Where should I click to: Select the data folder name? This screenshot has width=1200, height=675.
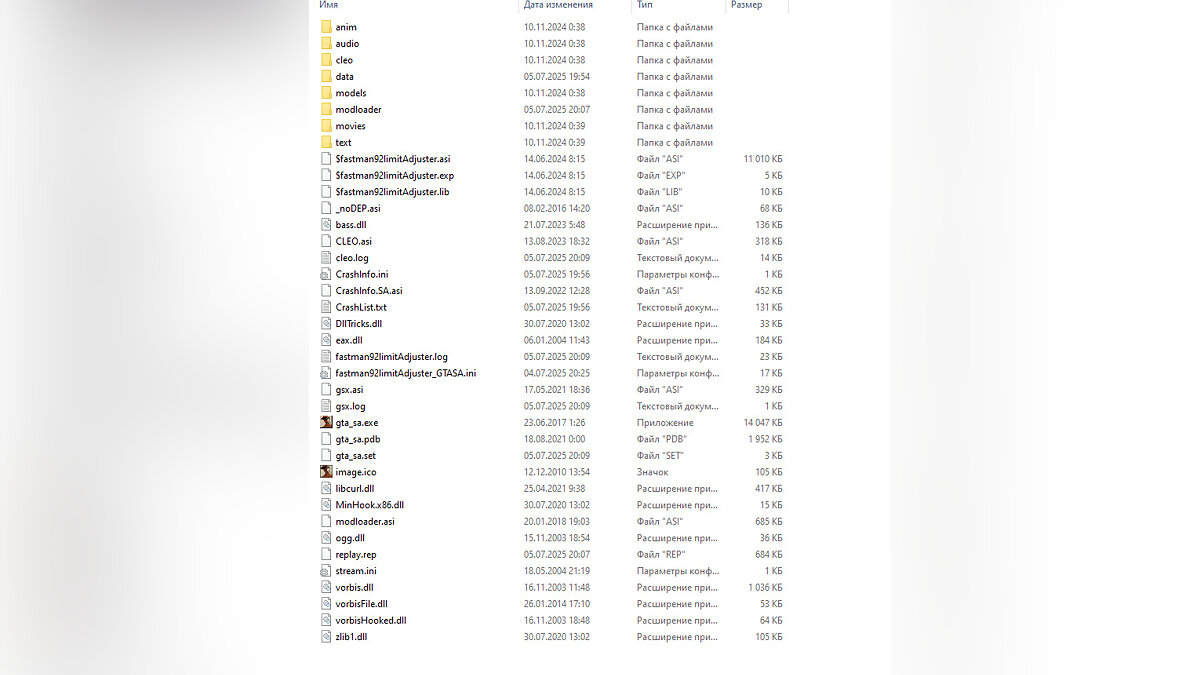pyautogui.click(x=344, y=76)
